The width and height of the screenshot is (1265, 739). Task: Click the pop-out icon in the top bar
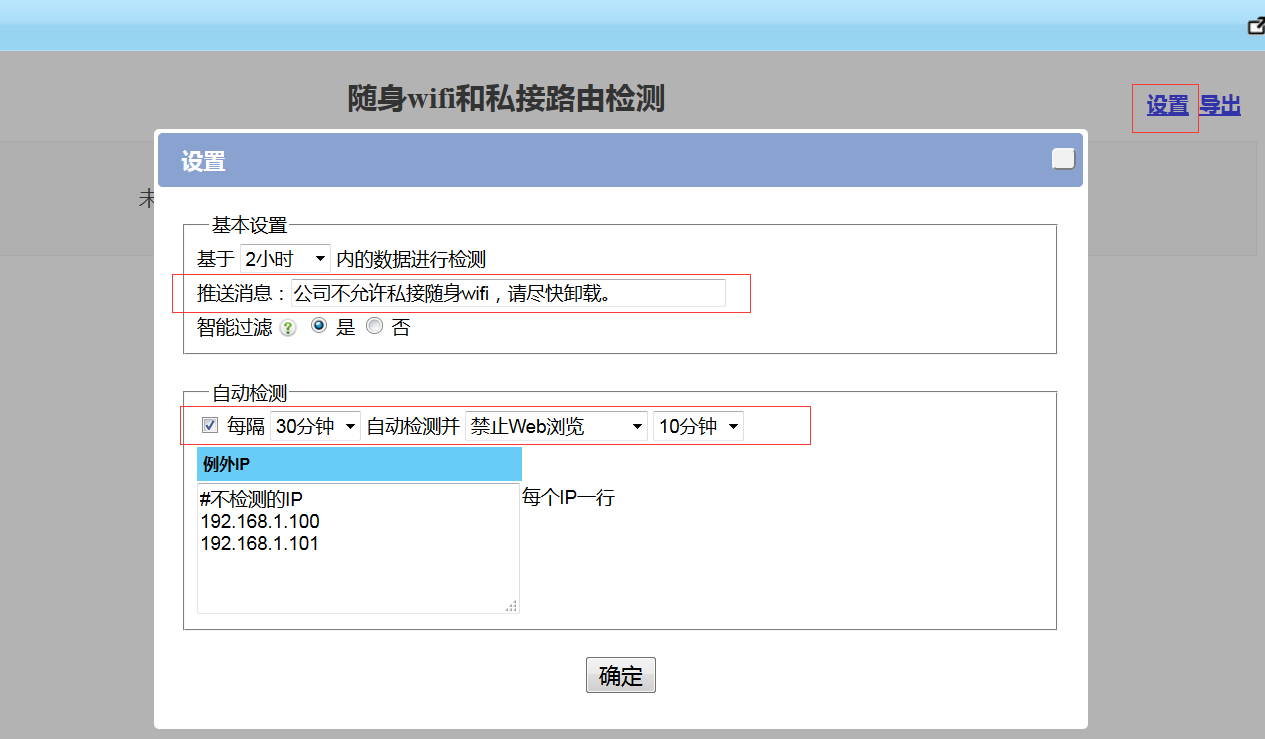1256,26
